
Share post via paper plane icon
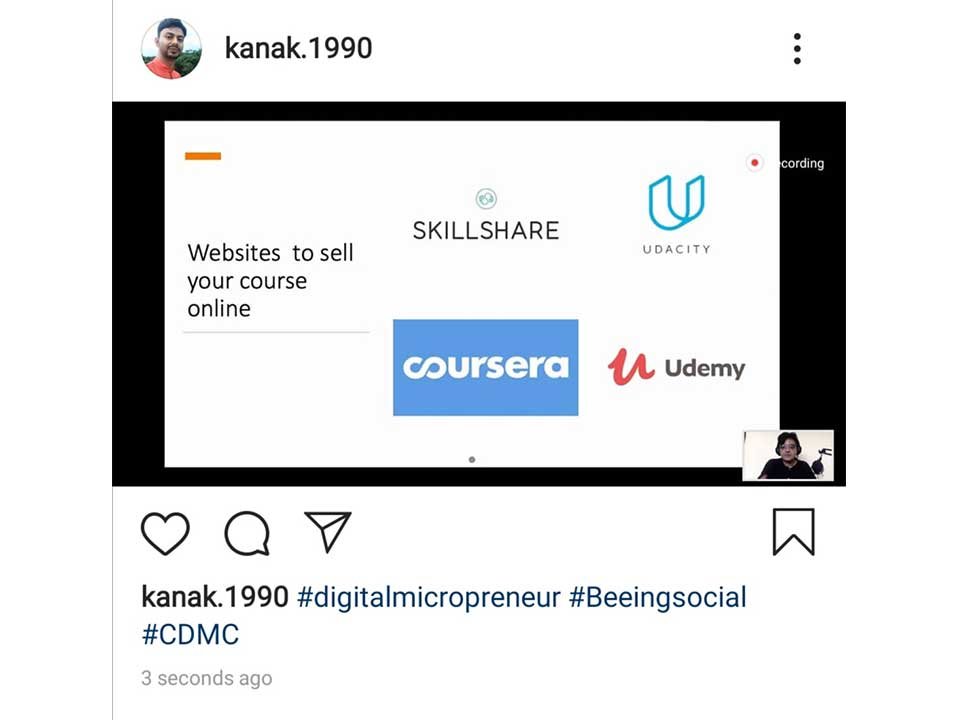(328, 531)
